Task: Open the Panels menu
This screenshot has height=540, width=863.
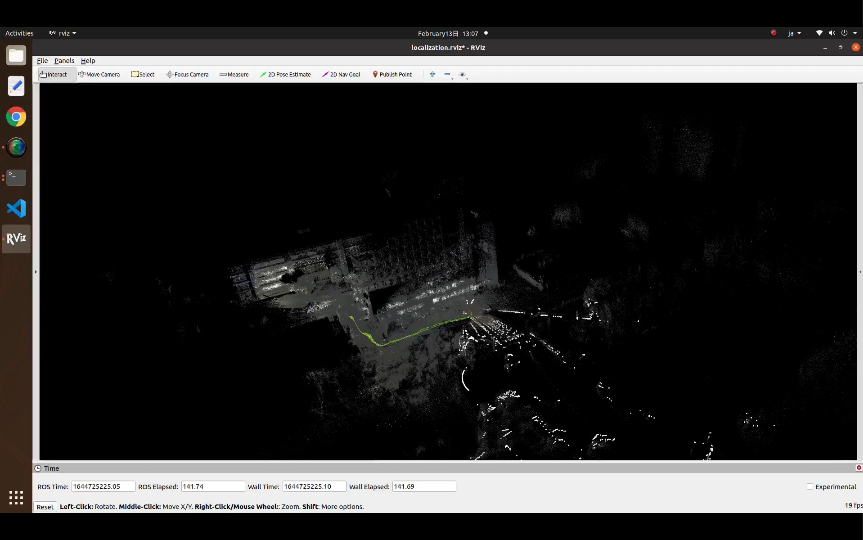Action: (64, 61)
